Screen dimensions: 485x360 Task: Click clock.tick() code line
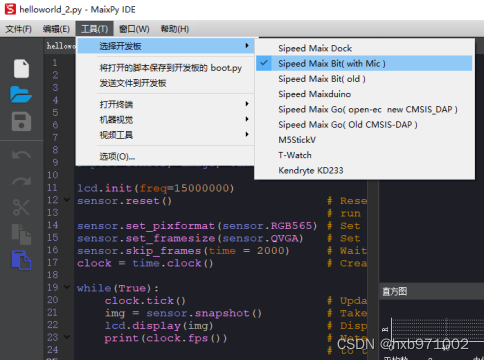pyautogui.click(x=145, y=301)
